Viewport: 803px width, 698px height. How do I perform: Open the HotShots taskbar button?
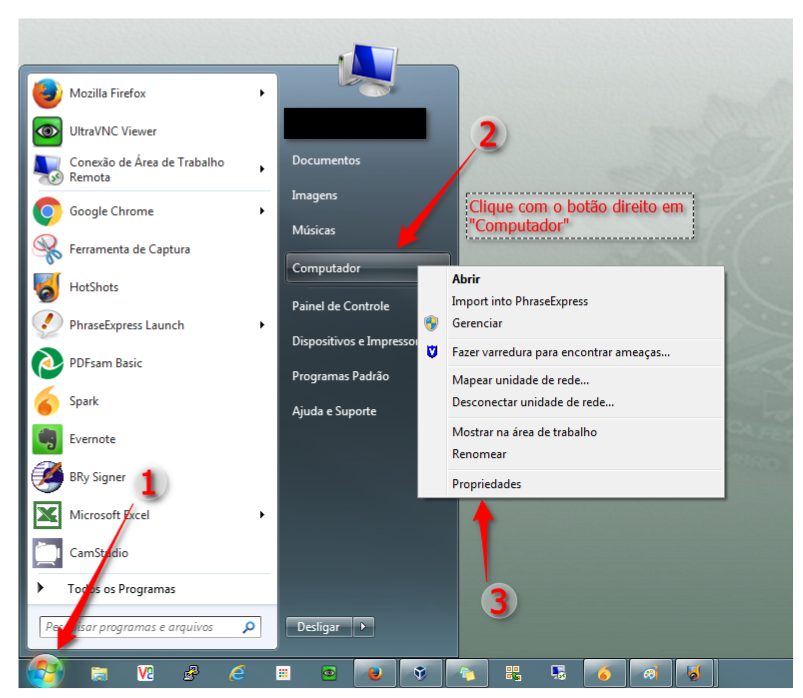tap(695, 673)
